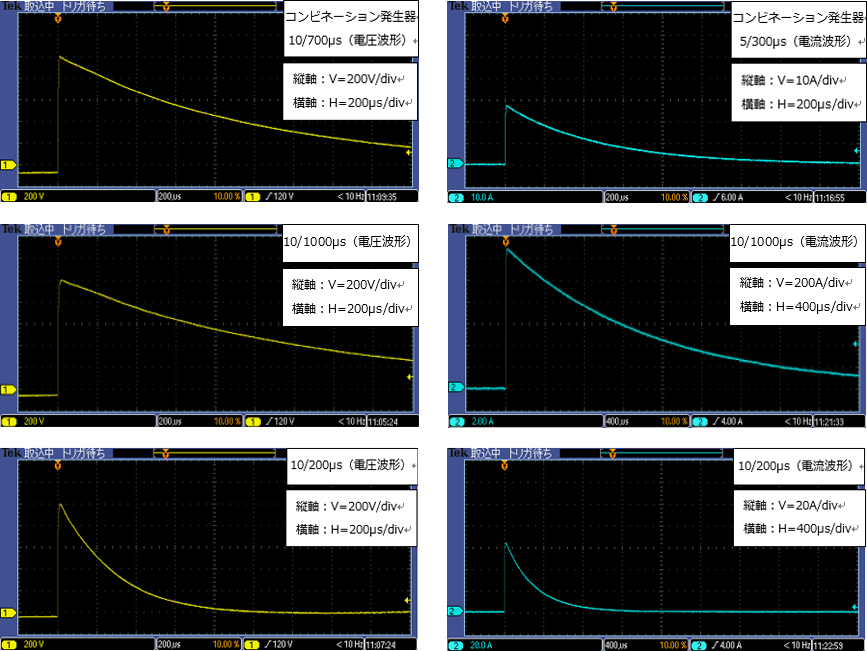Click trigger level arrow on 10/200µs voltage plot
This screenshot has width=867, height=651.
point(408,600)
